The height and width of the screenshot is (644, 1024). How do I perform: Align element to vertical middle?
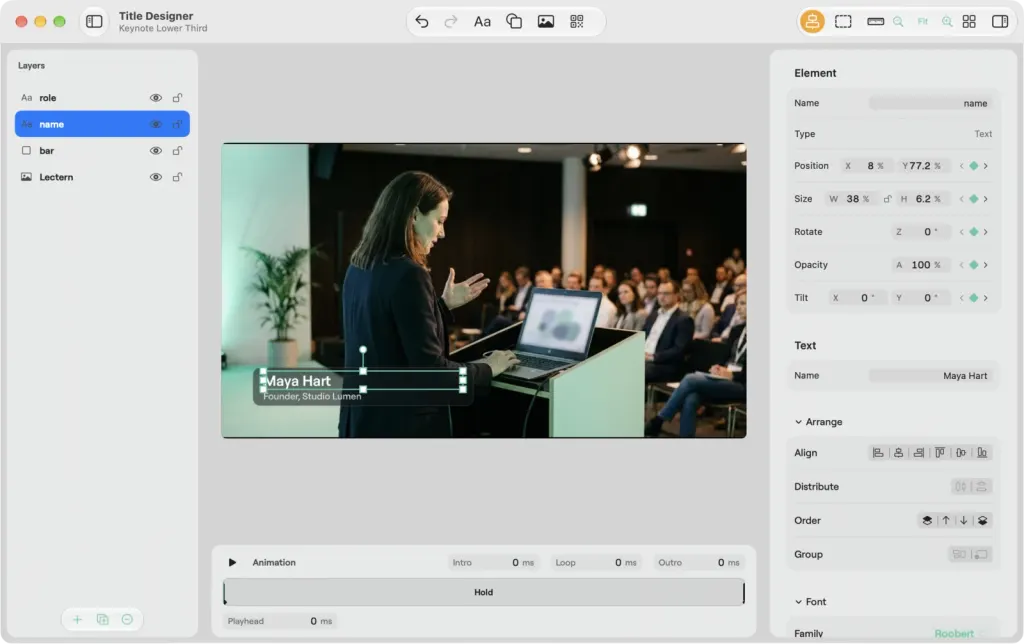tap(961, 453)
